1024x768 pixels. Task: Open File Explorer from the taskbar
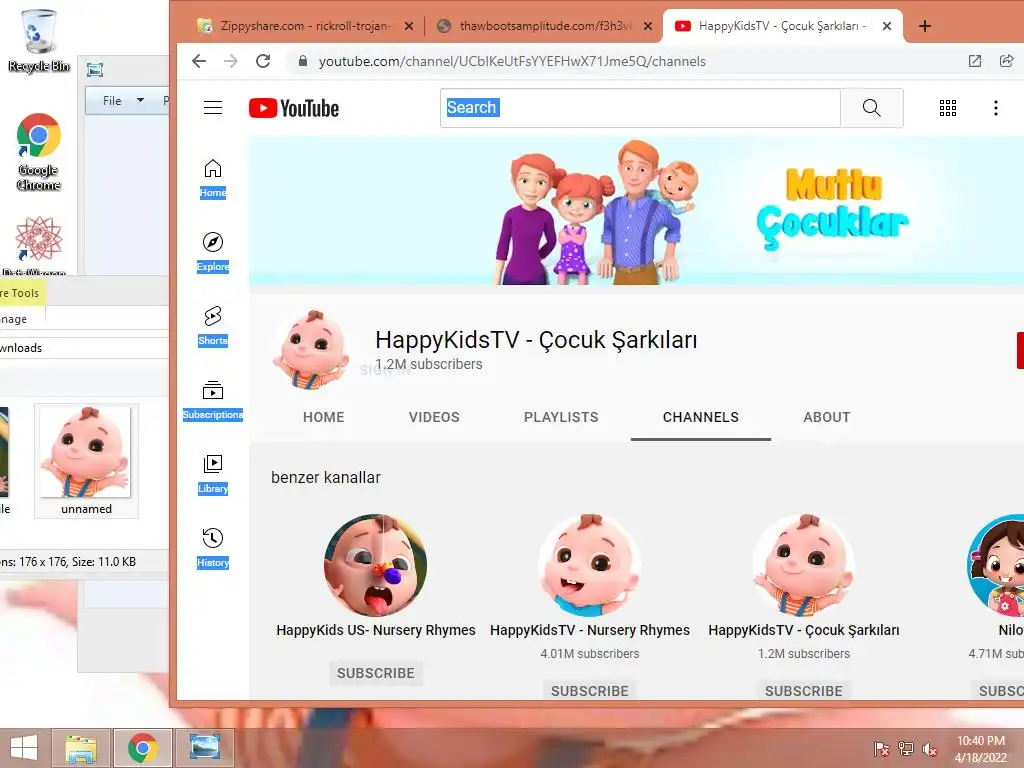click(81, 748)
